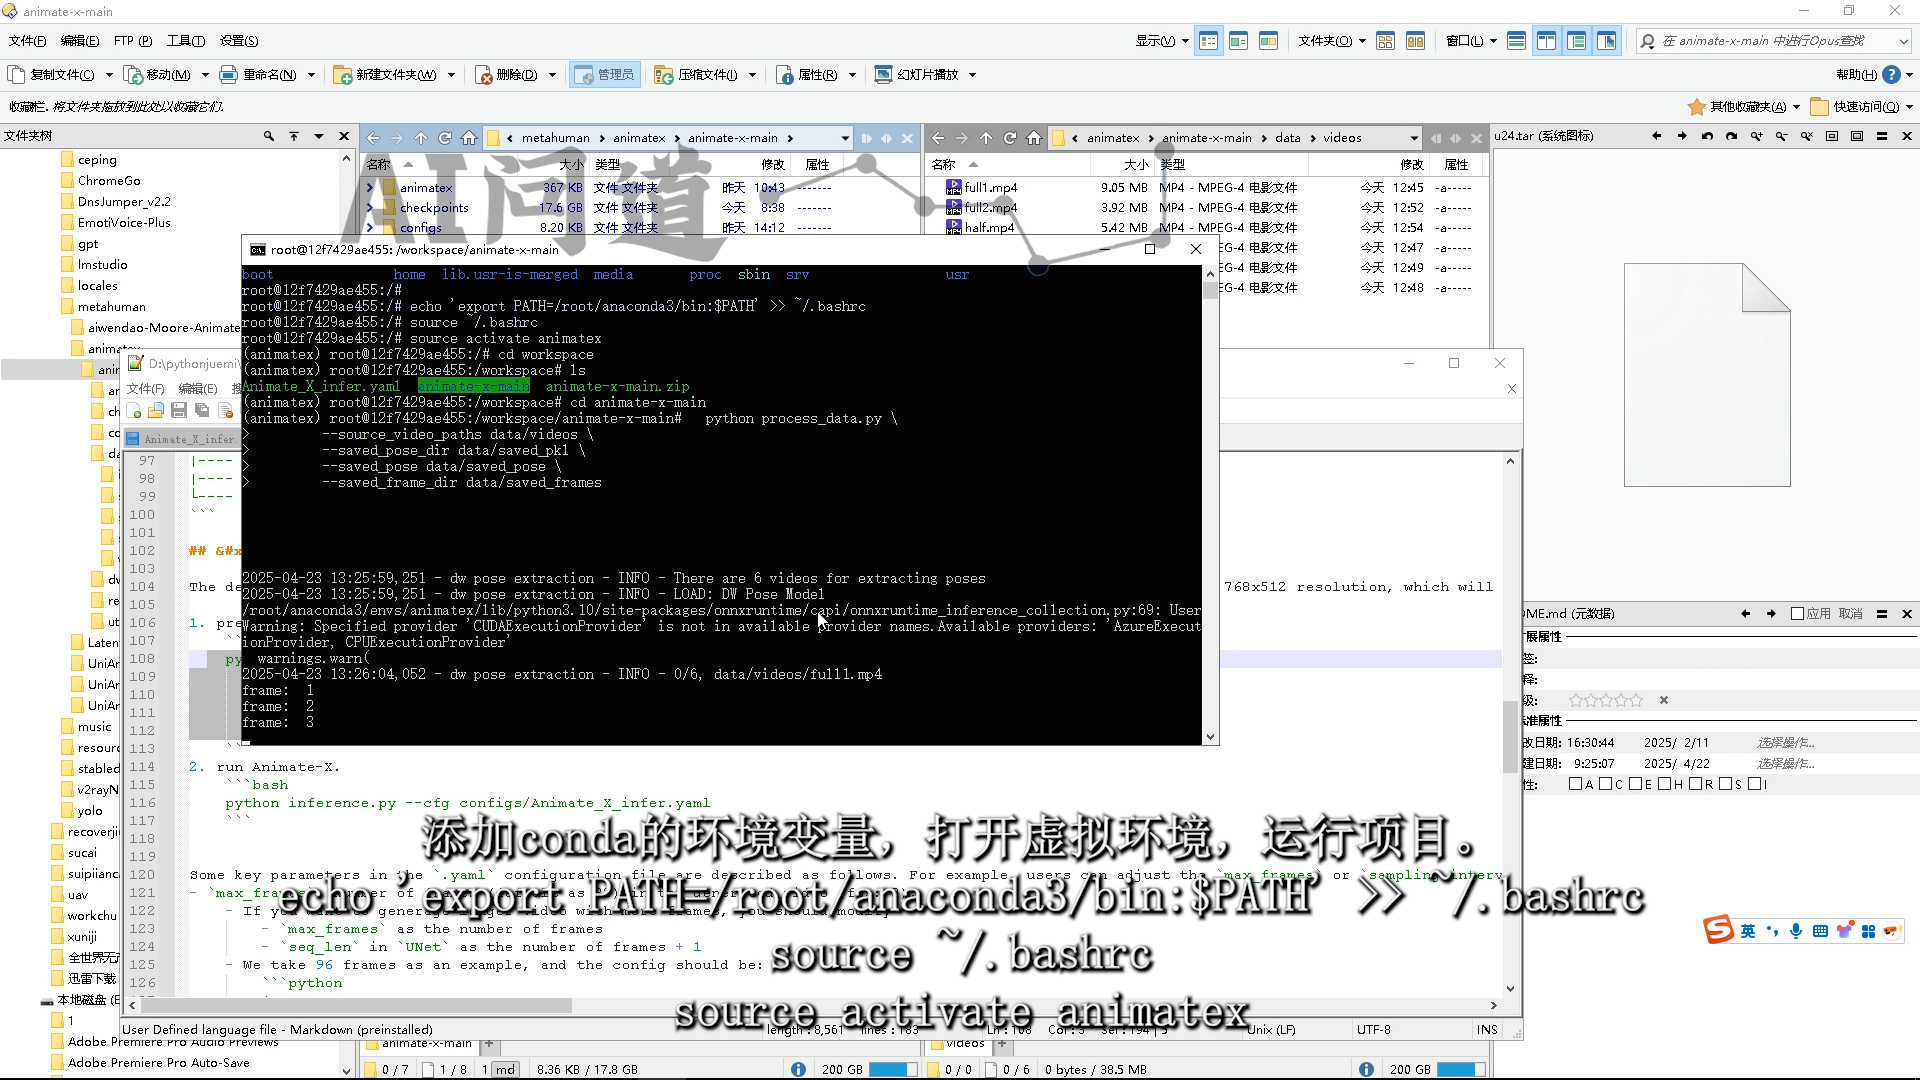Tick the 应用 checkbox in metadata panel
This screenshot has height=1080, width=1920.
pos(1797,614)
